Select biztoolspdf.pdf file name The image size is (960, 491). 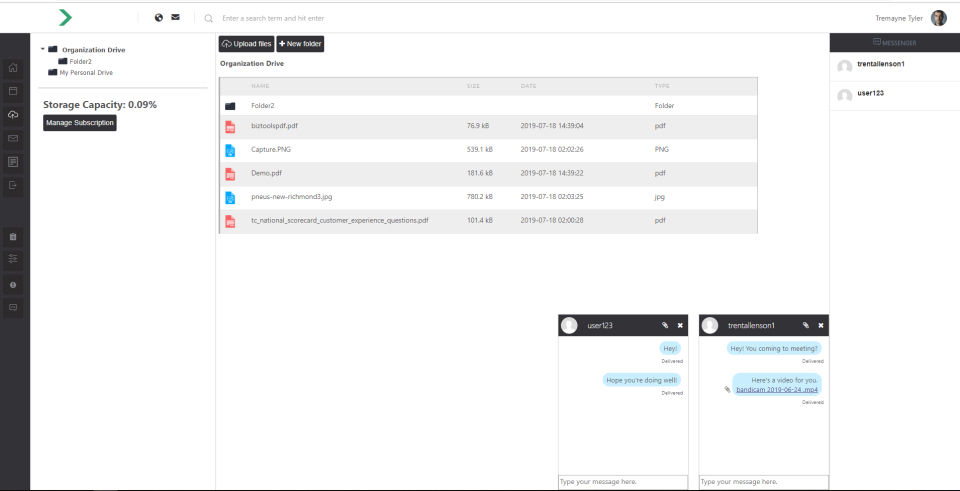click(x=274, y=126)
